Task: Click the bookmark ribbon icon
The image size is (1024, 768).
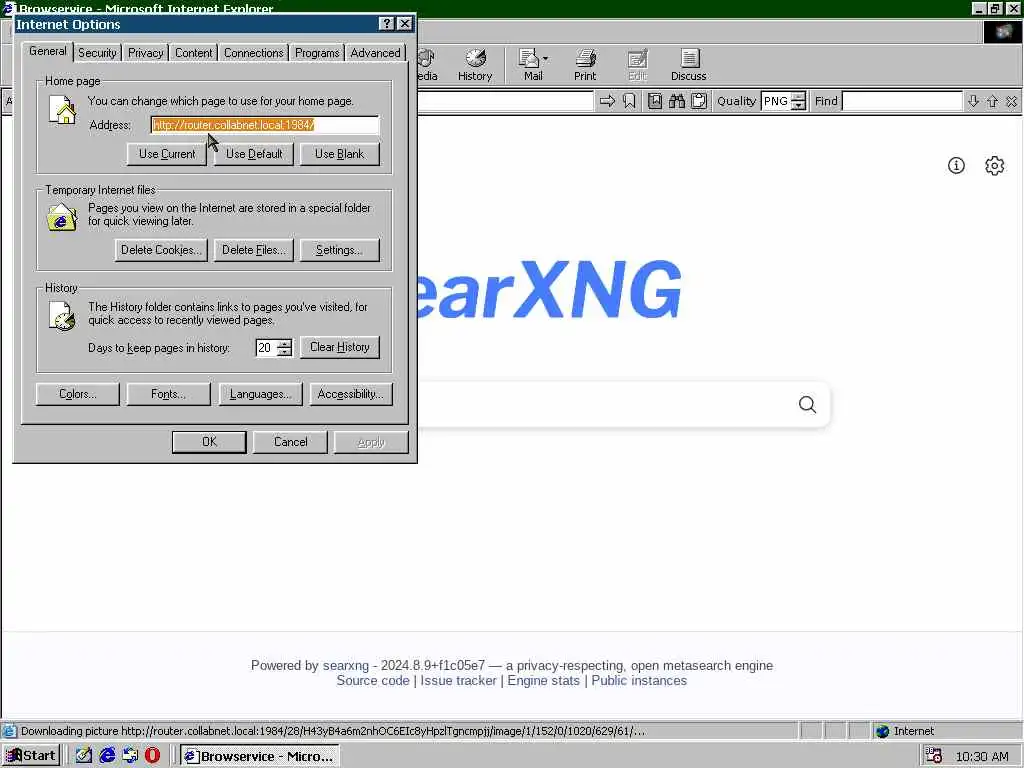Action: 629,101
